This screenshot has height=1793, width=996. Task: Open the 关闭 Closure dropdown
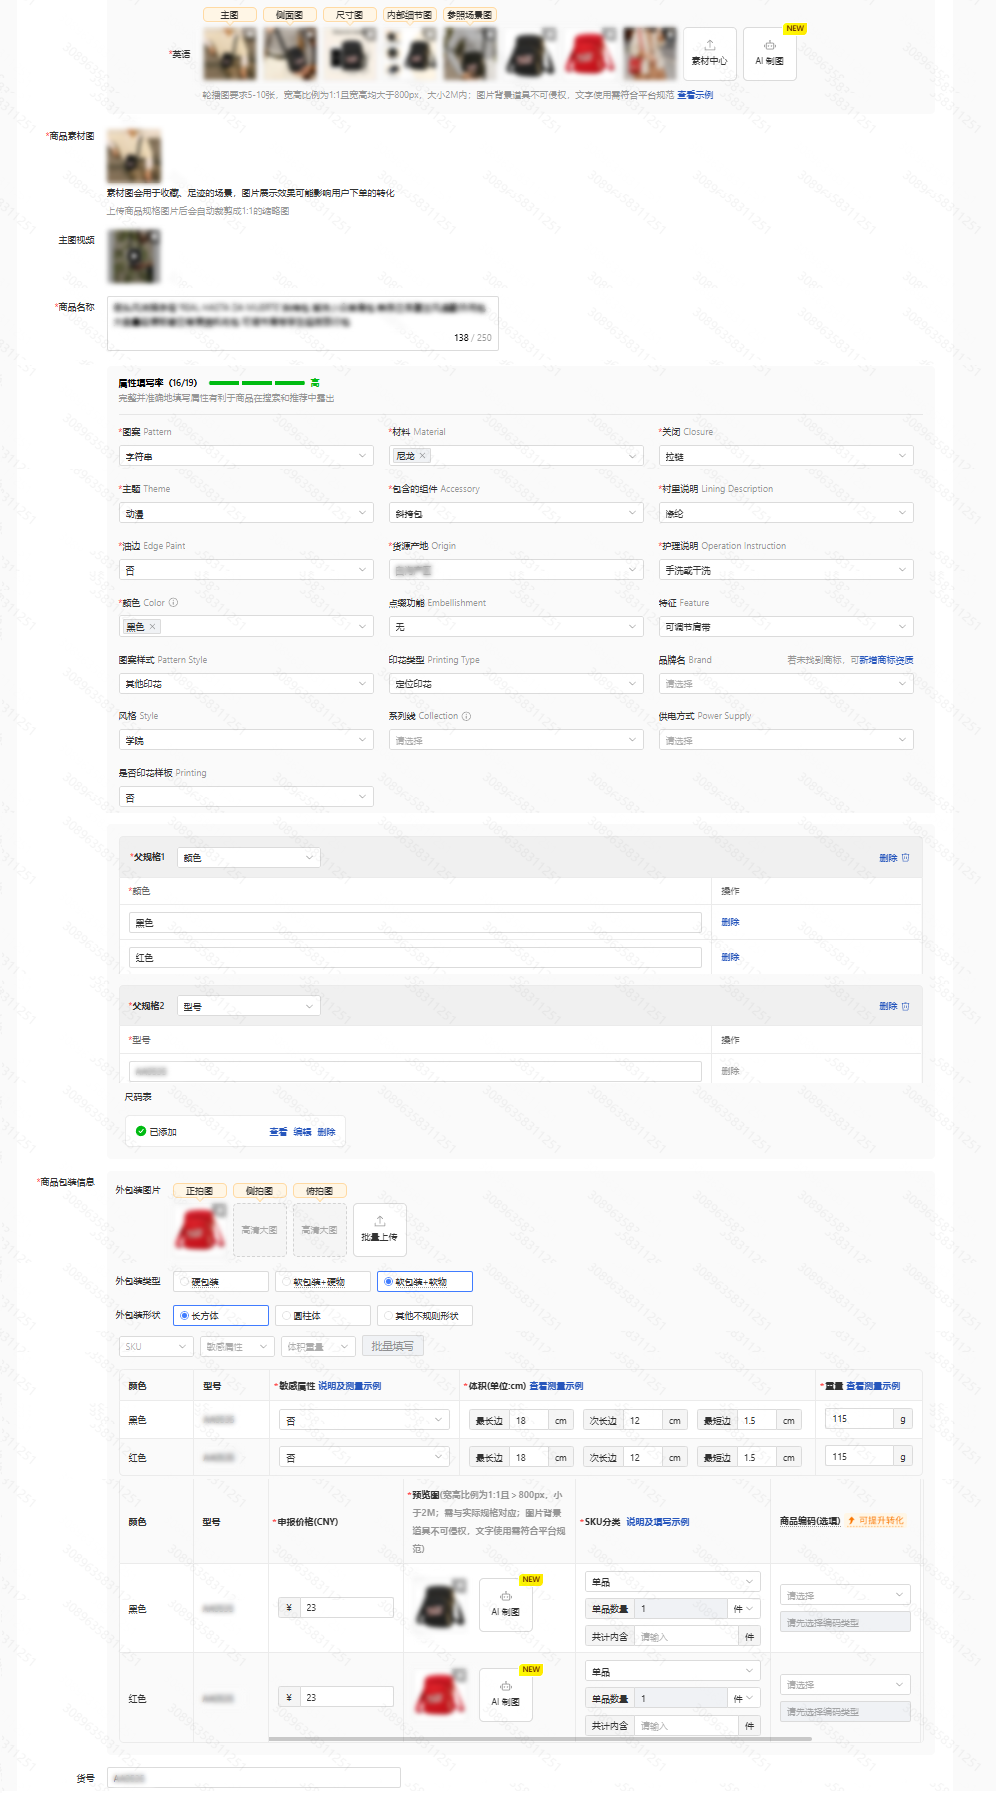pyautogui.click(x=786, y=456)
